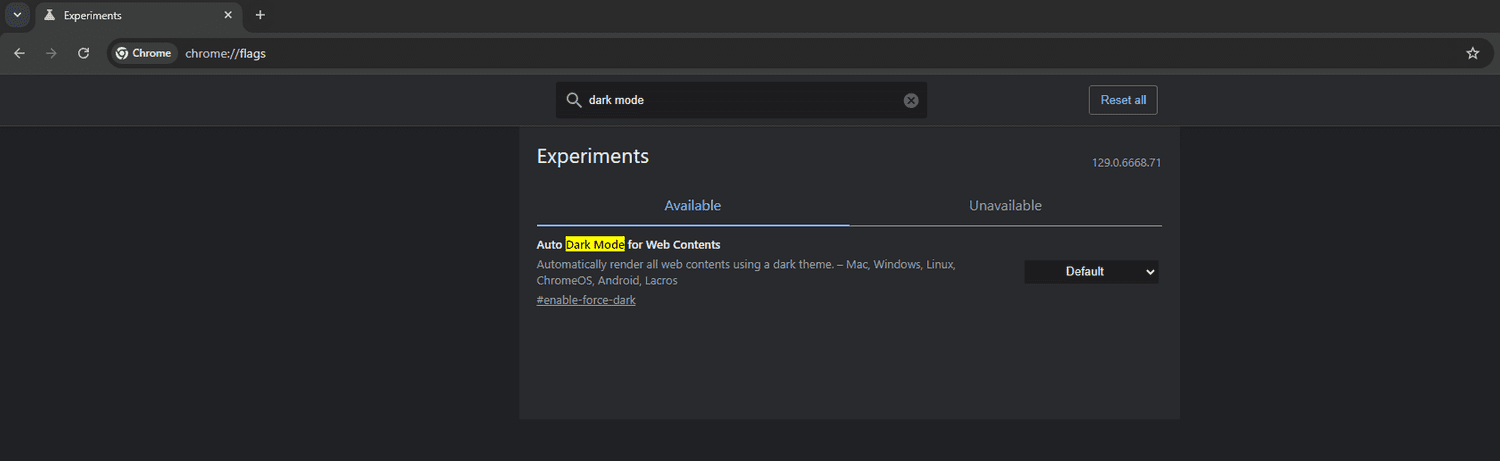Click the Chrome site info chip
Image resolution: width=1500 pixels, height=461 pixels.
coord(144,53)
